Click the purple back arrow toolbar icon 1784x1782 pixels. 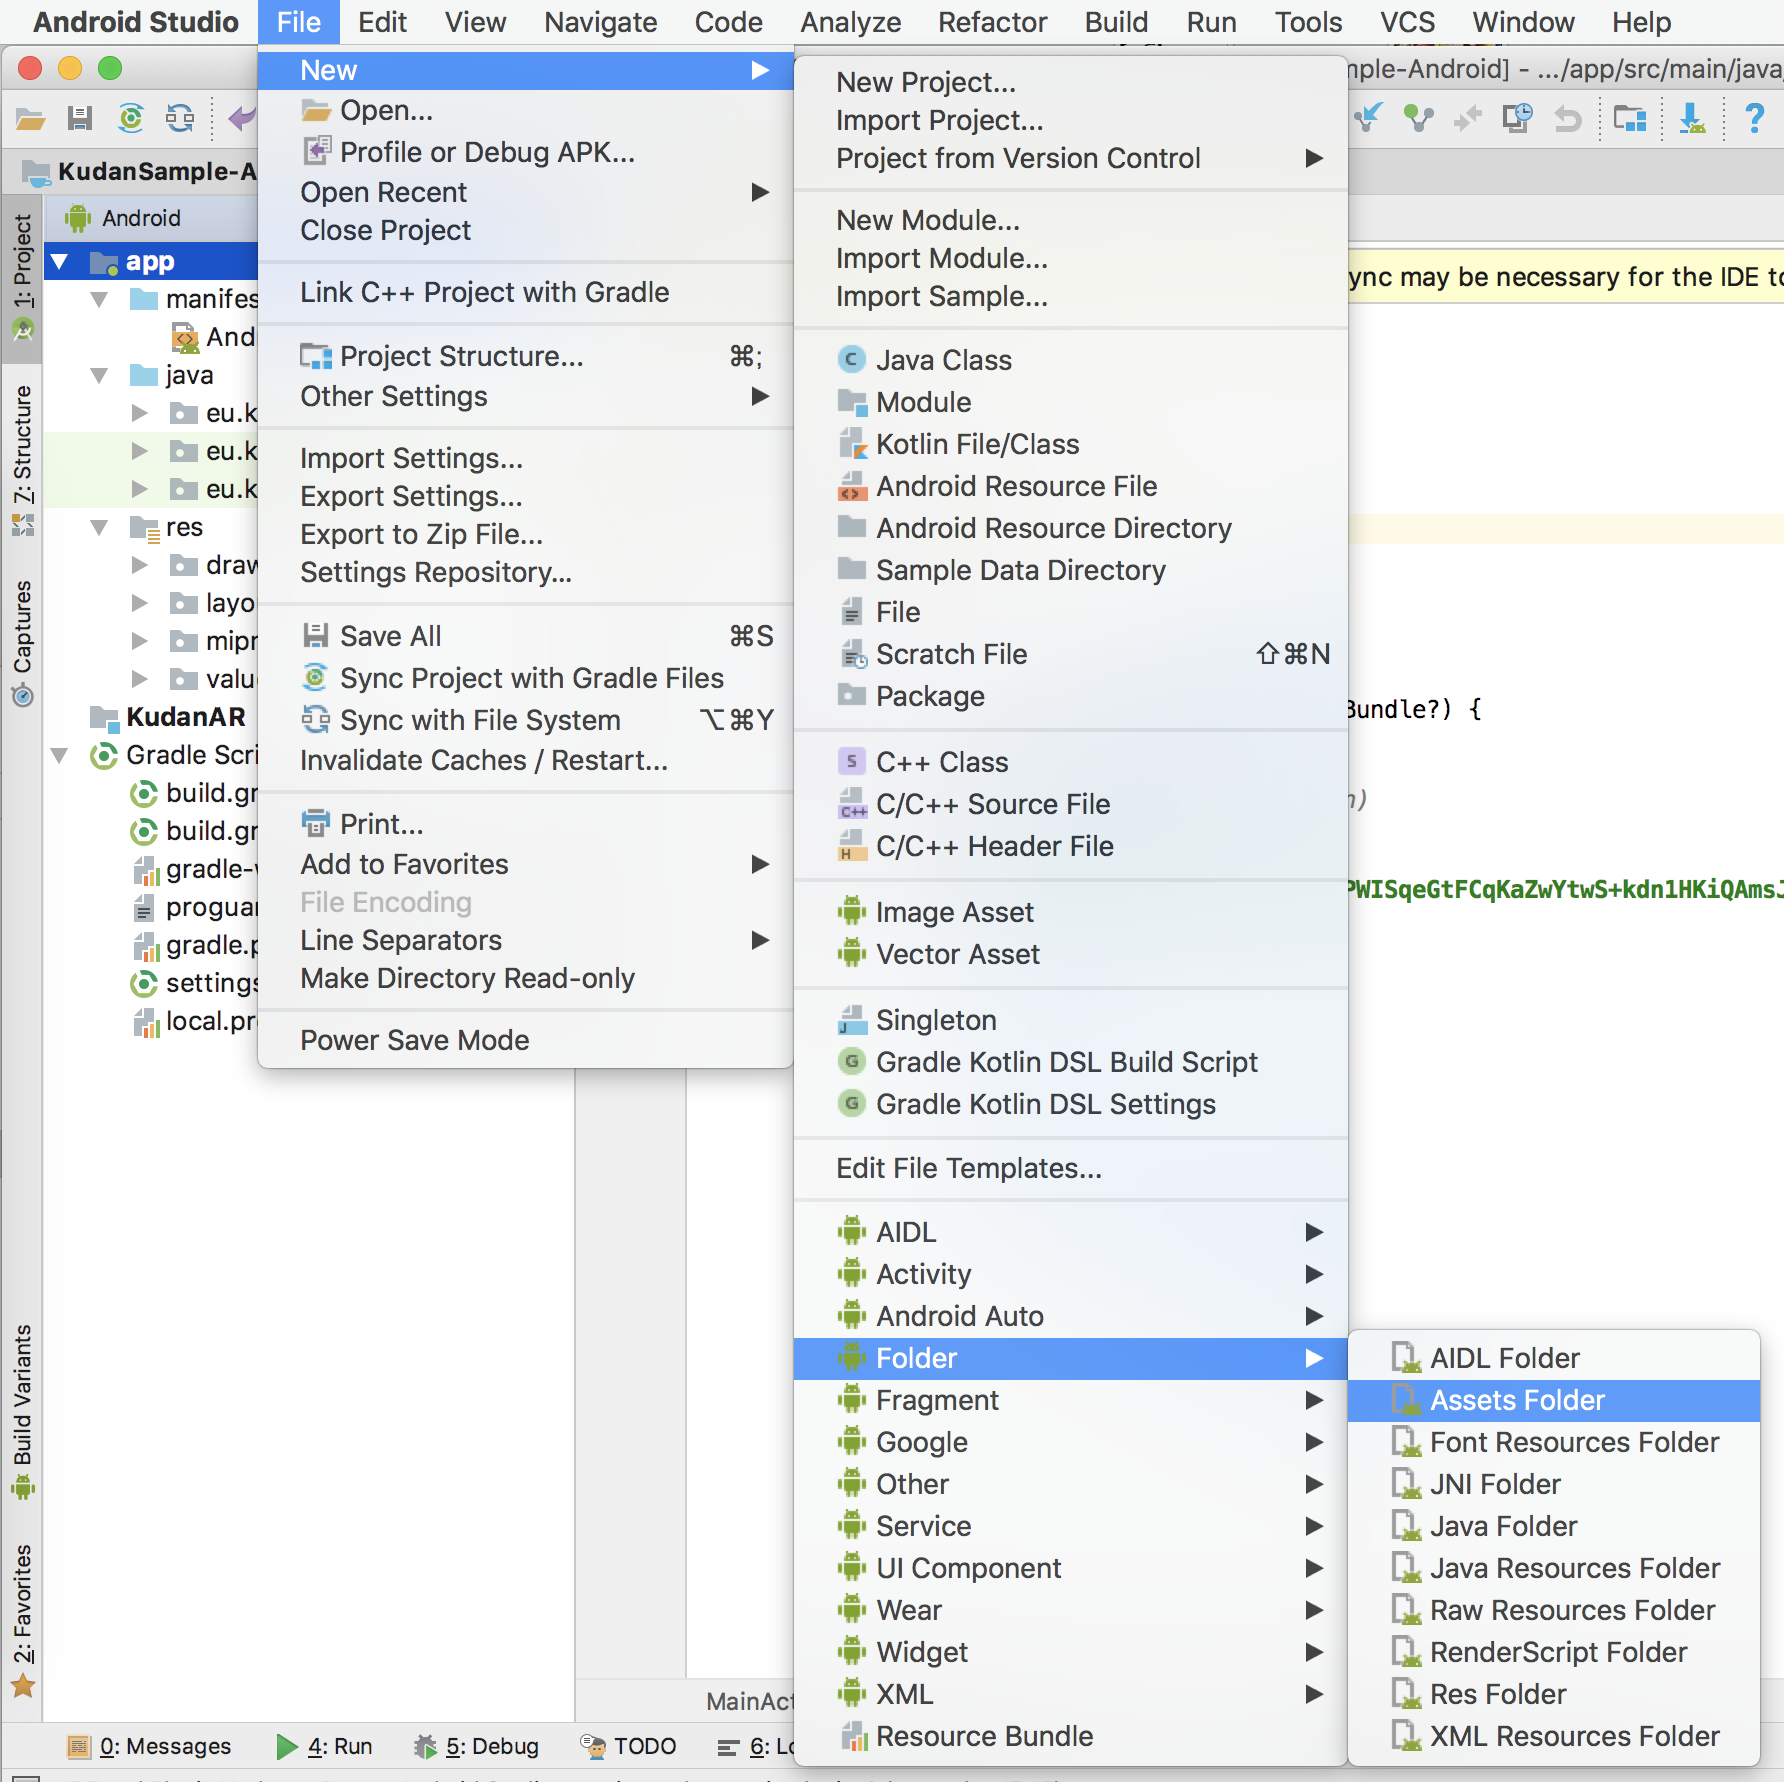(242, 119)
